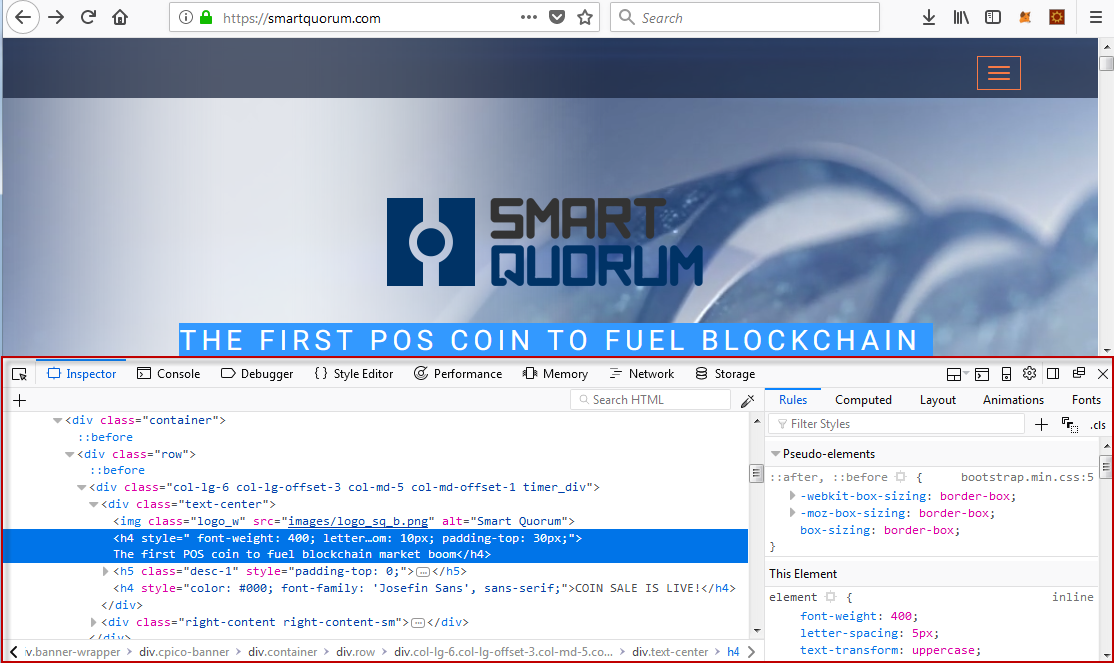Open the bootstrap.min.css:5 source link
Image resolution: width=1114 pixels, height=663 pixels.
tap(1027, 477)
